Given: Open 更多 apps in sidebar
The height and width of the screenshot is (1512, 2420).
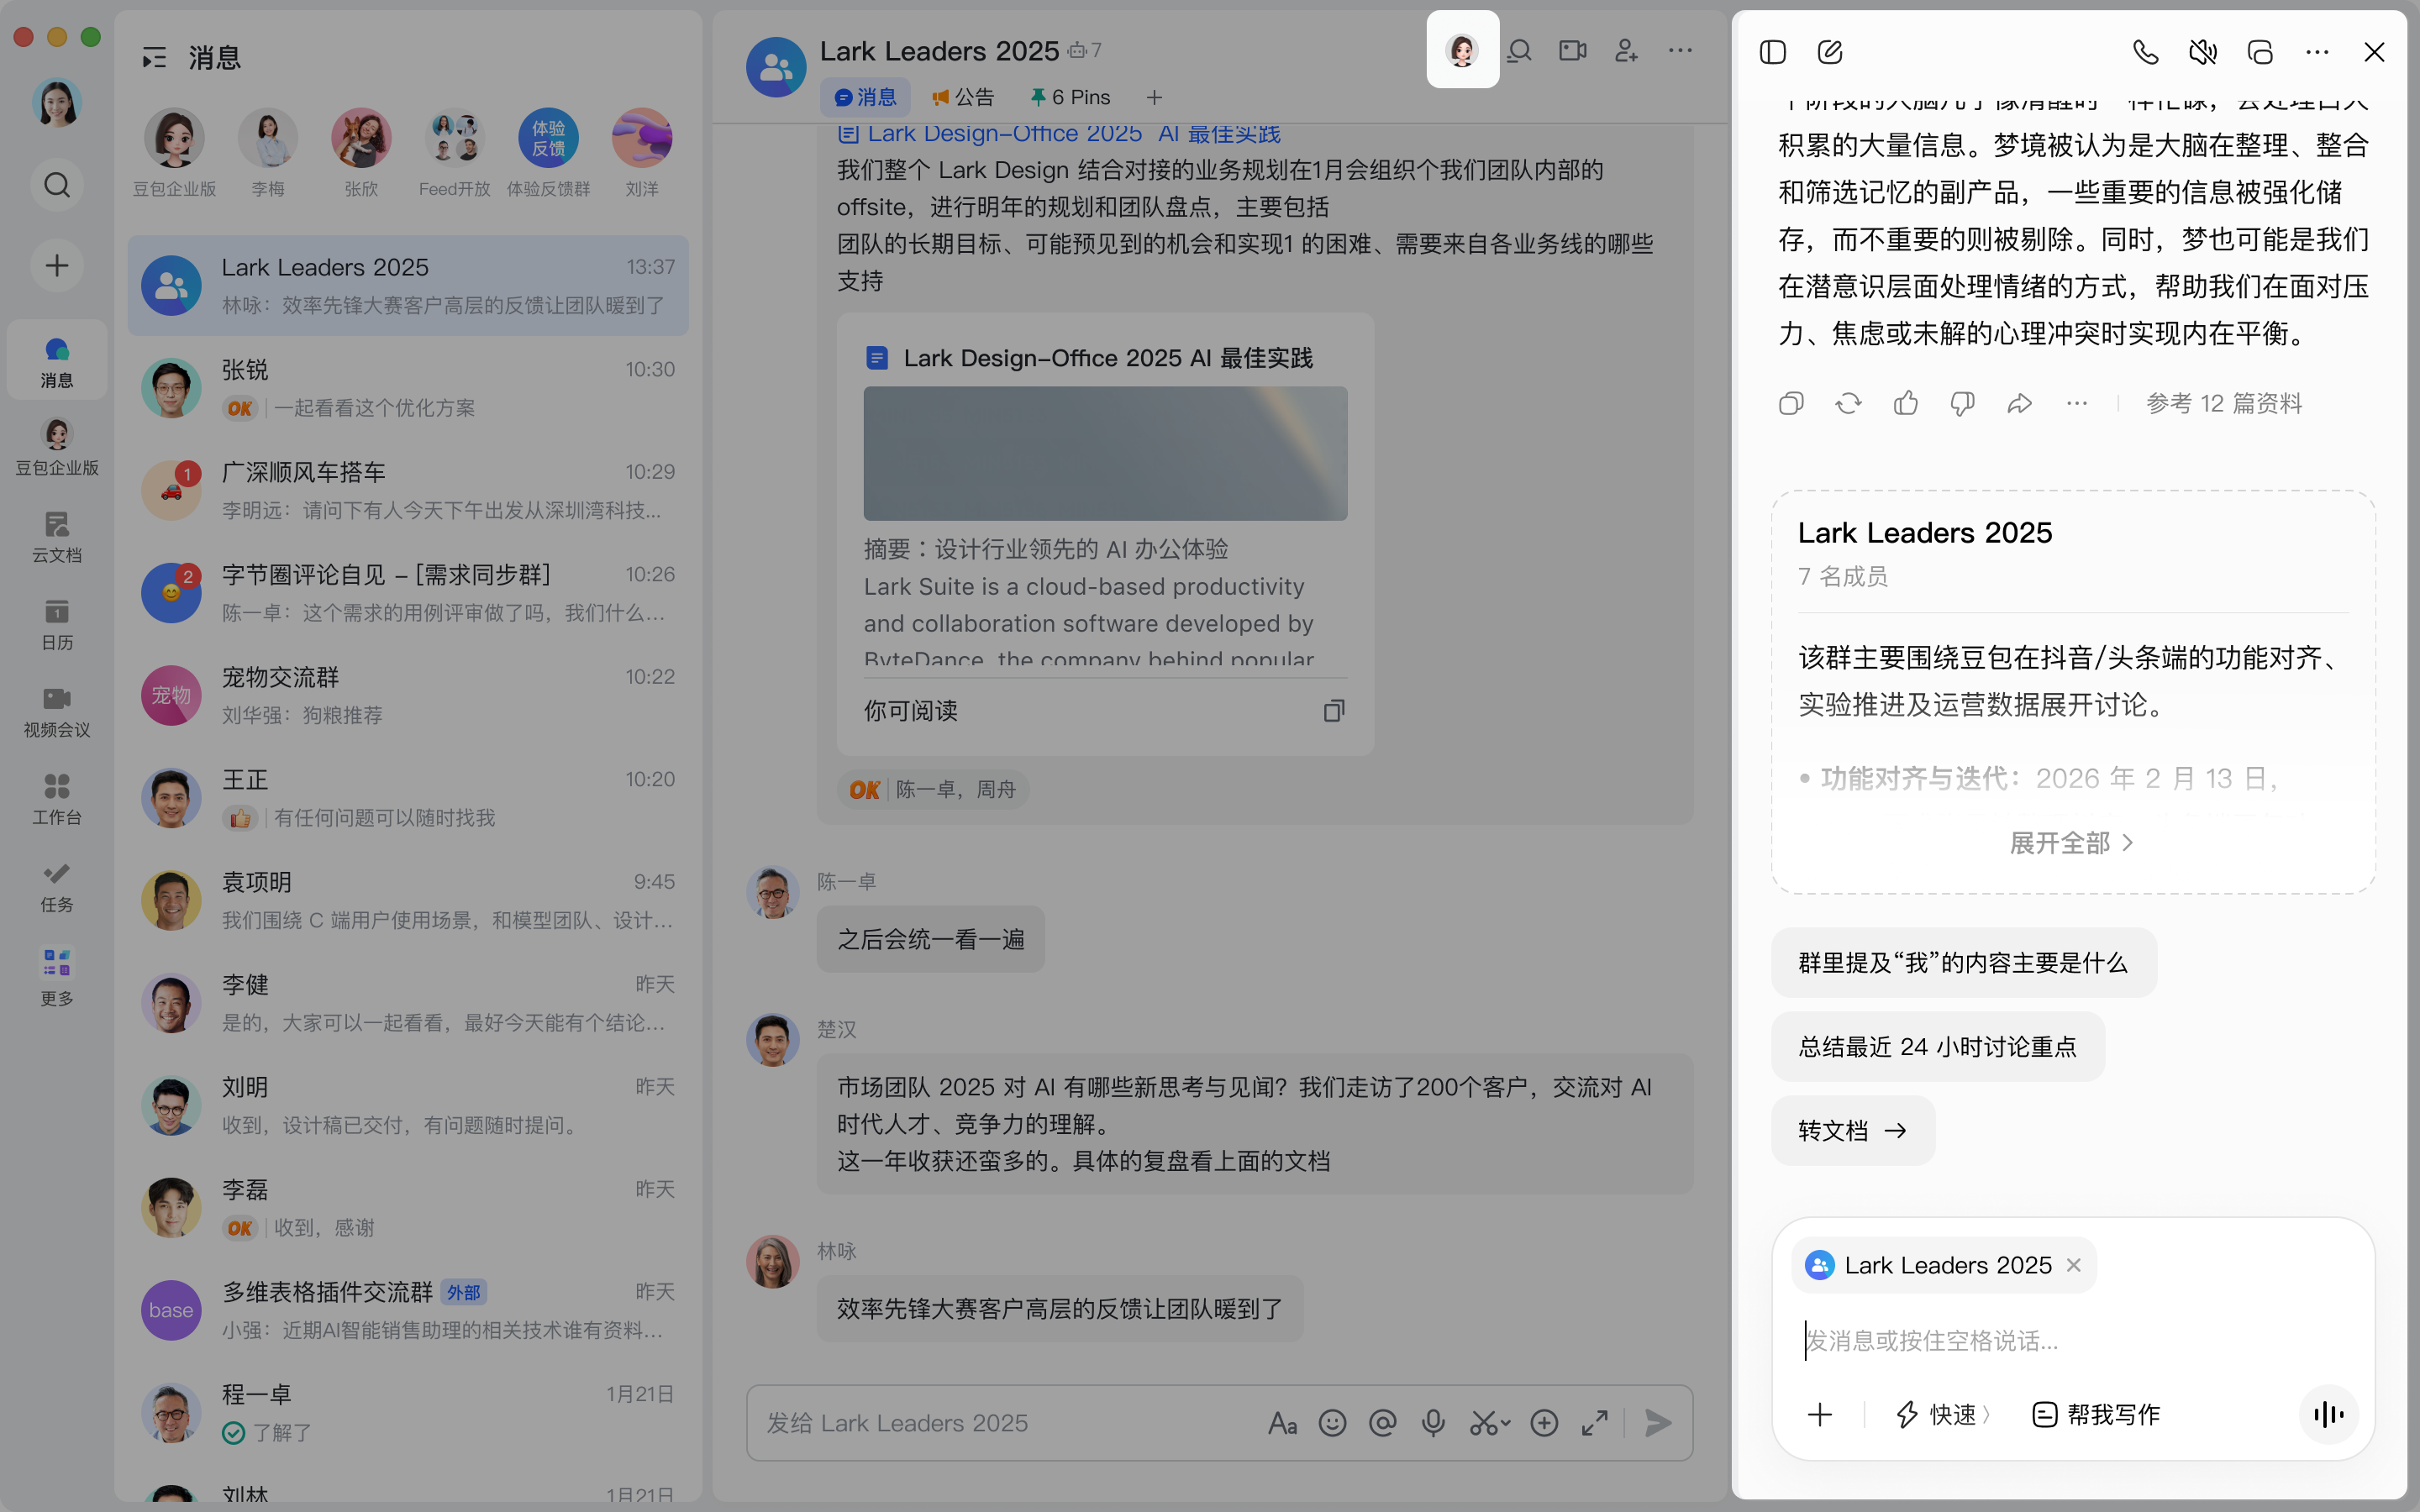Looking at the screenshot, I should pyautogui.click(x=57, y=977).
